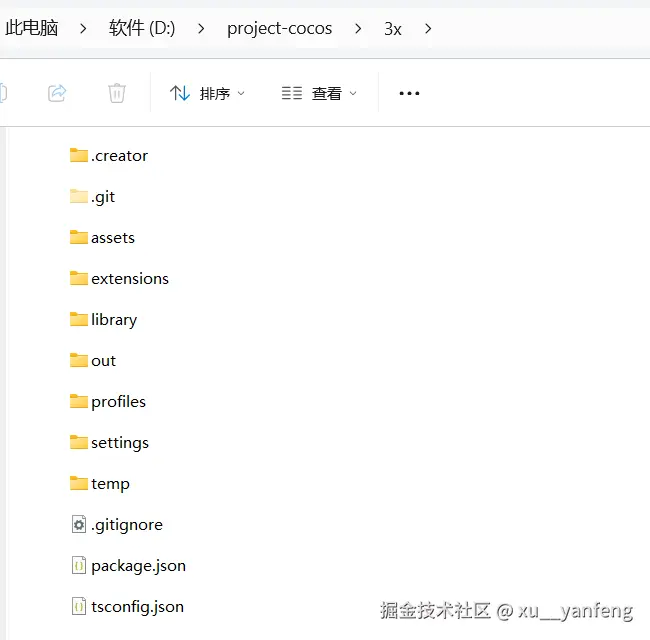Image resolution: width=650 pixels, height=640 pixels.
Task: Select the .creator folder icon
Action: point(79,155)
